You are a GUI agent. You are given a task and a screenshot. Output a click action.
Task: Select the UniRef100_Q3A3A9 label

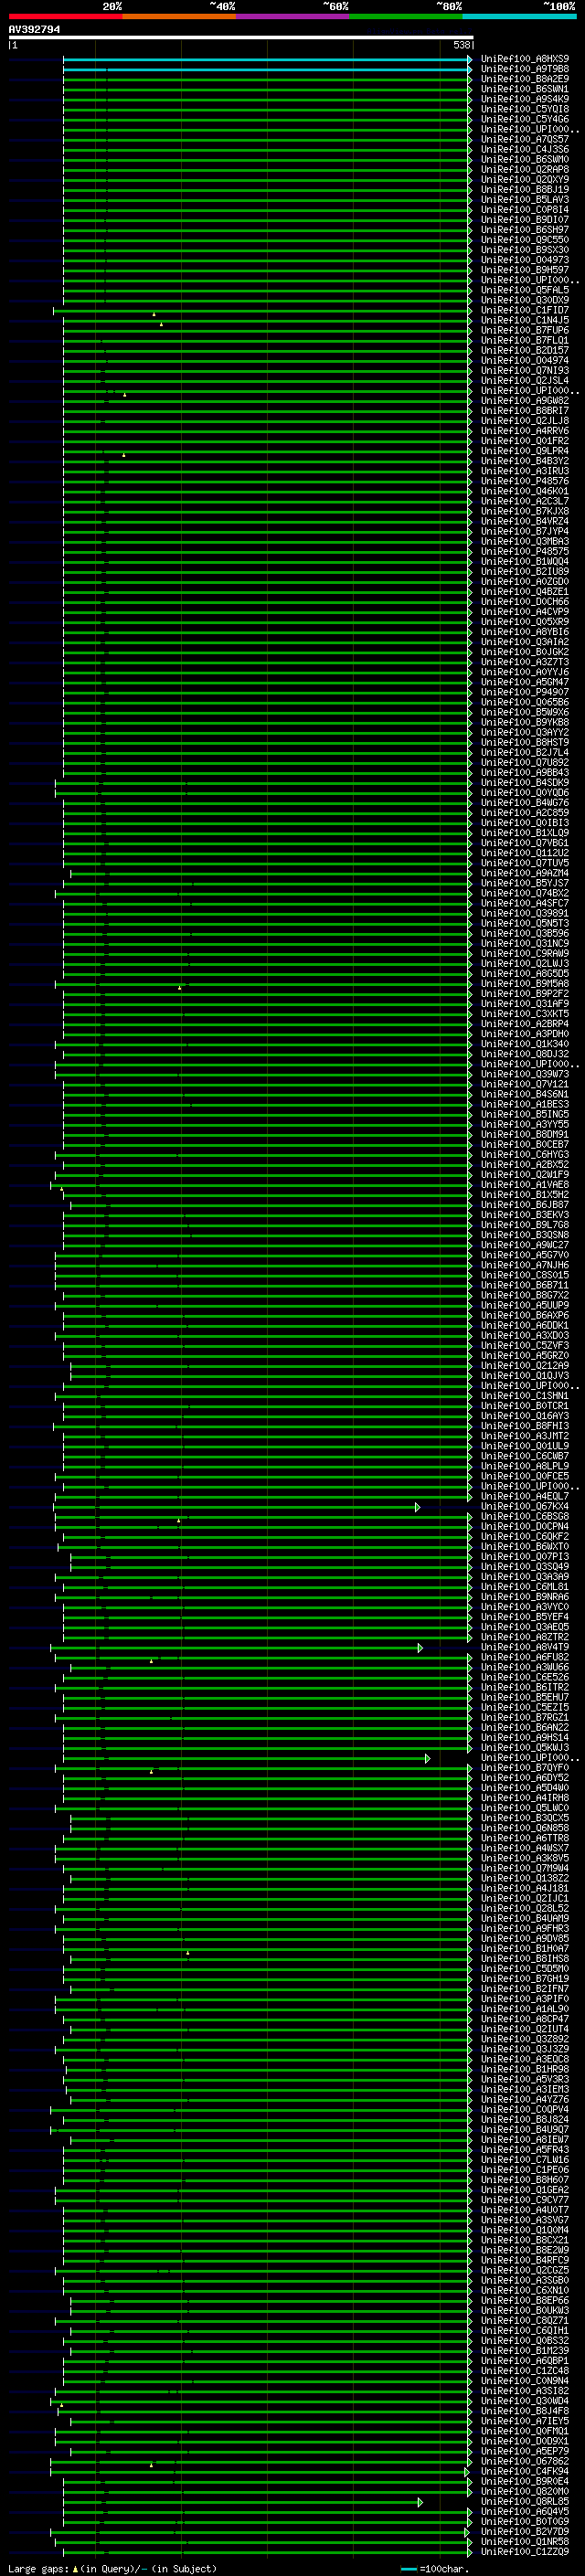tap(525, 1577)
